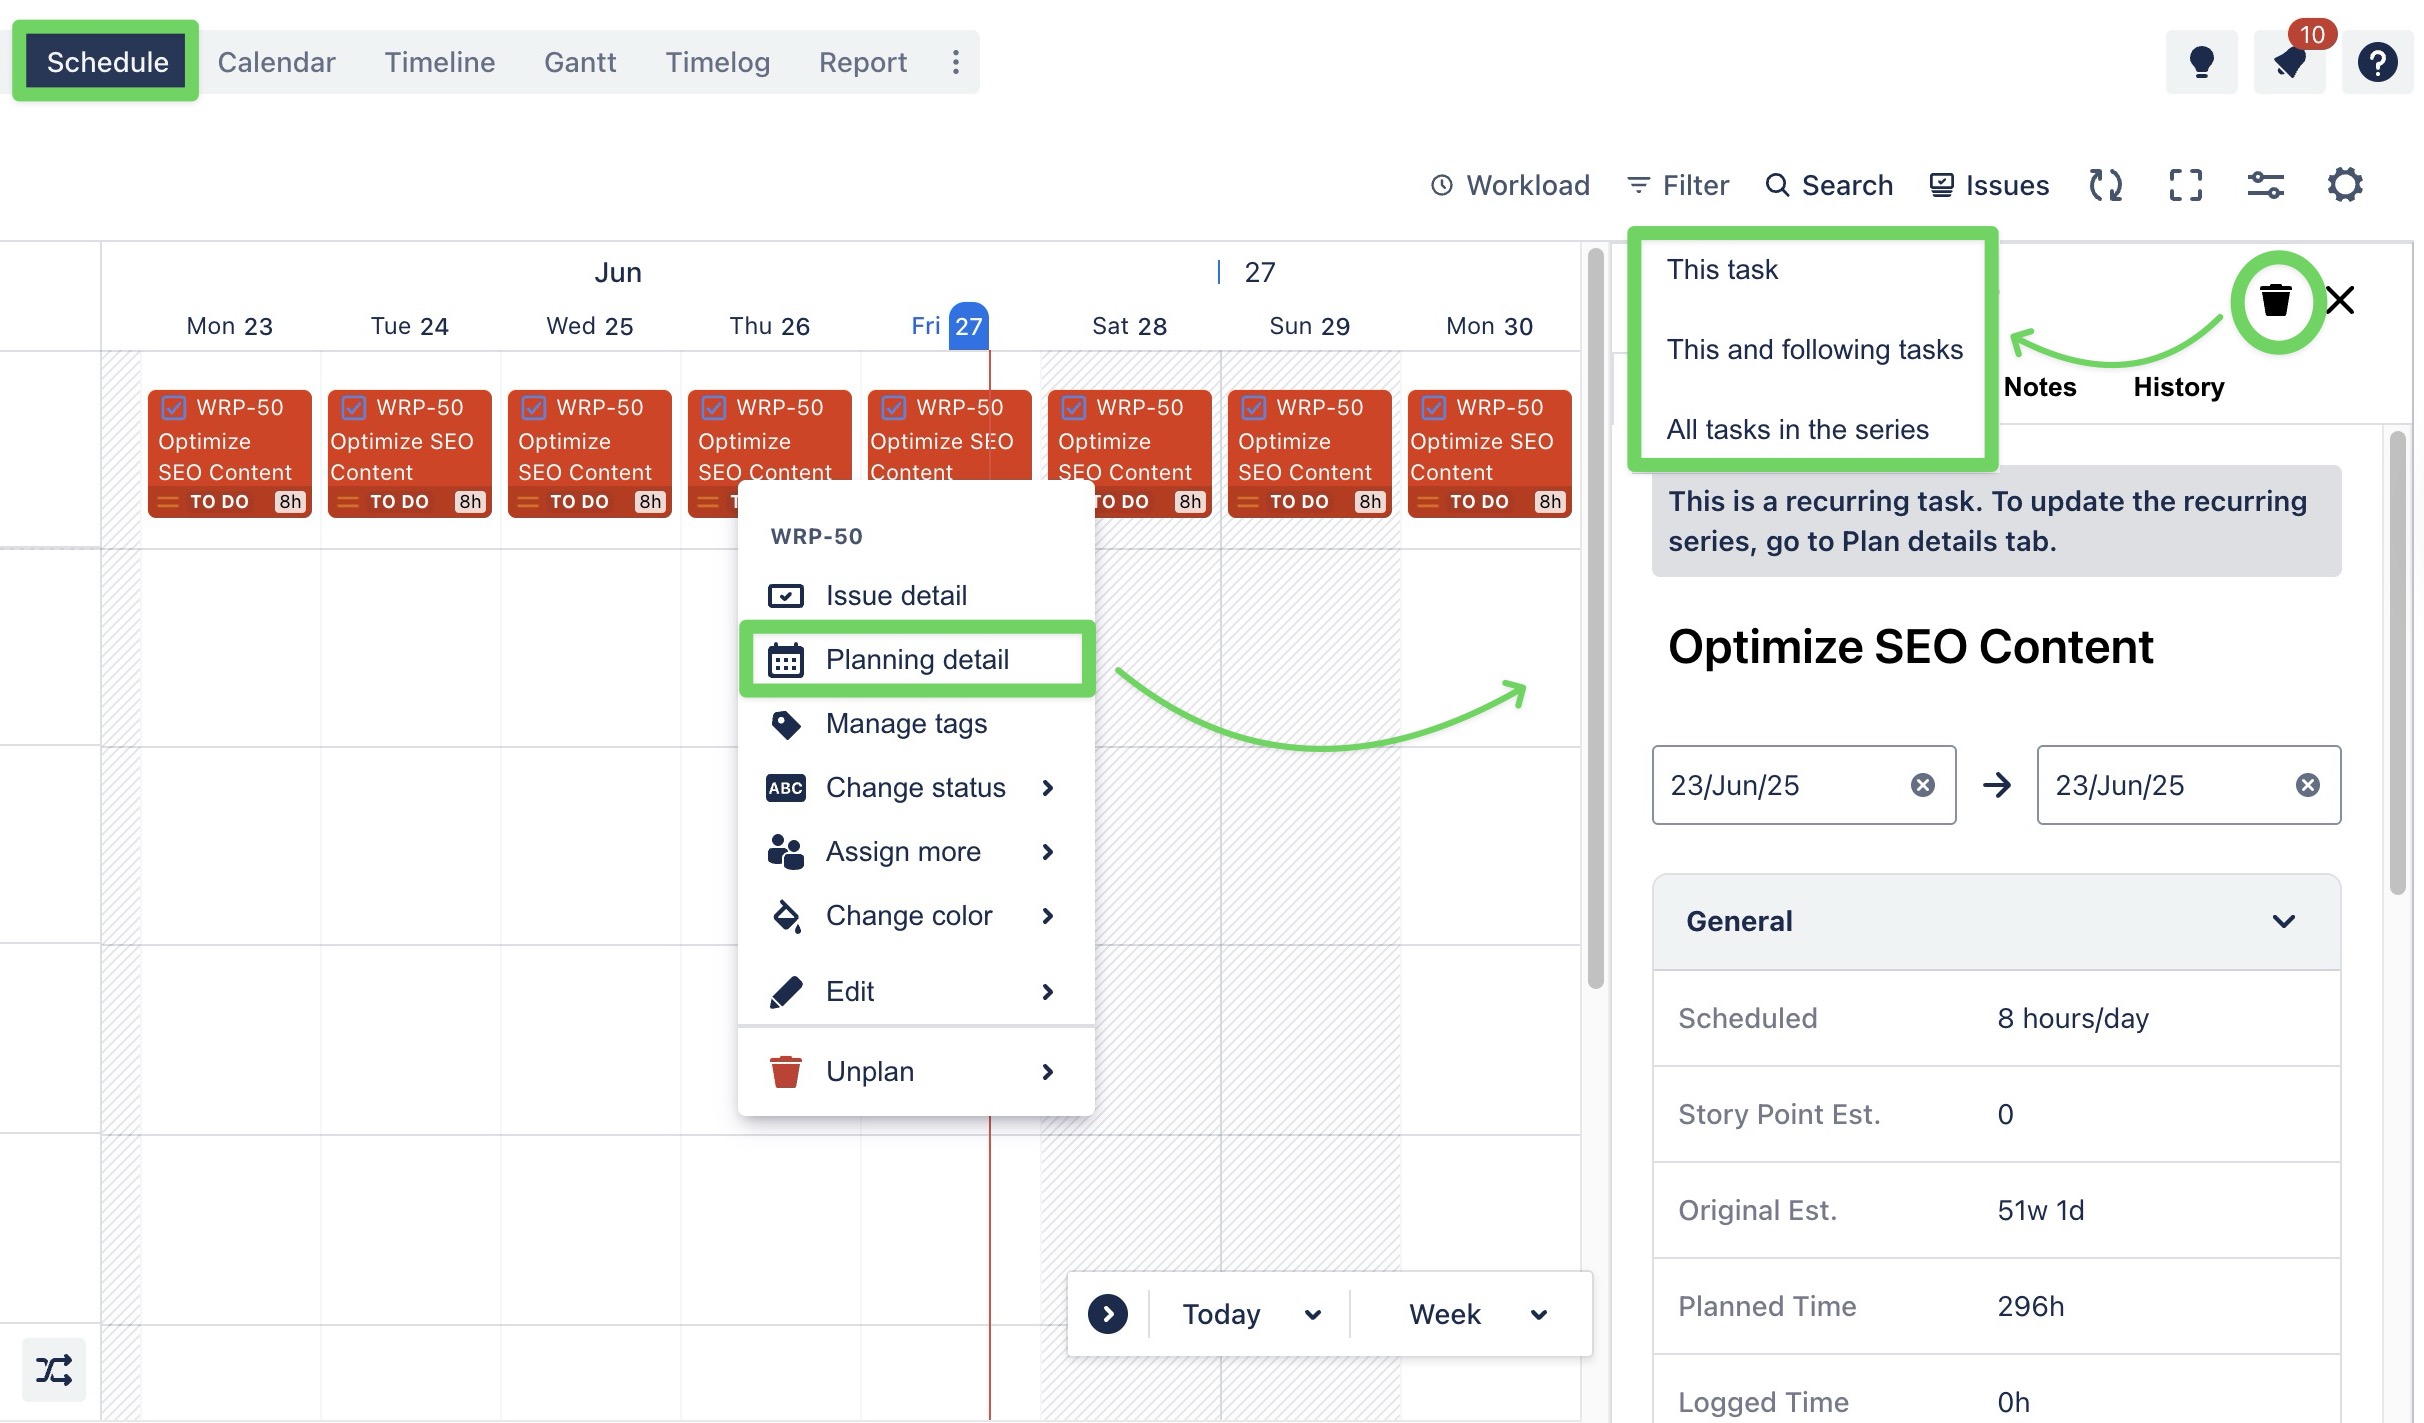The height and width of the screenshot is (1423, 2424).
Task: Choose 'All tasks in the series' option
Action: [1797, 430]
